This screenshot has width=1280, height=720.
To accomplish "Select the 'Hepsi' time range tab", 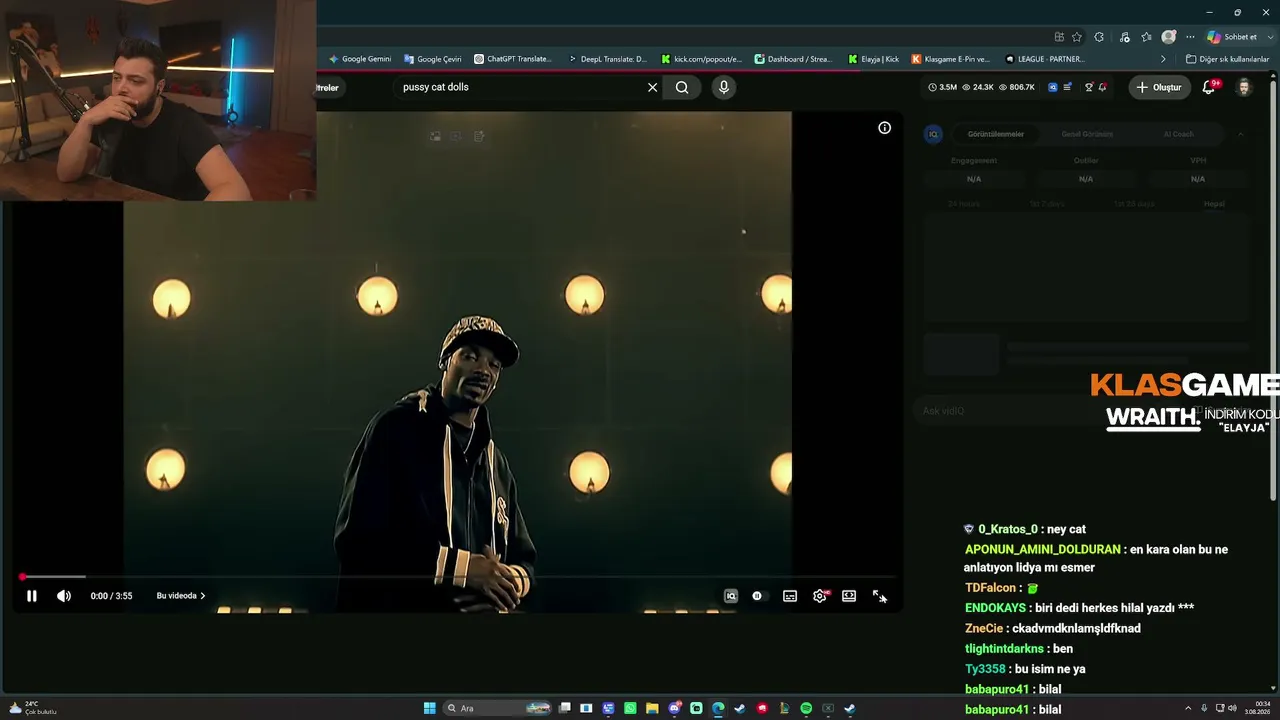I will pos(1214,204).
